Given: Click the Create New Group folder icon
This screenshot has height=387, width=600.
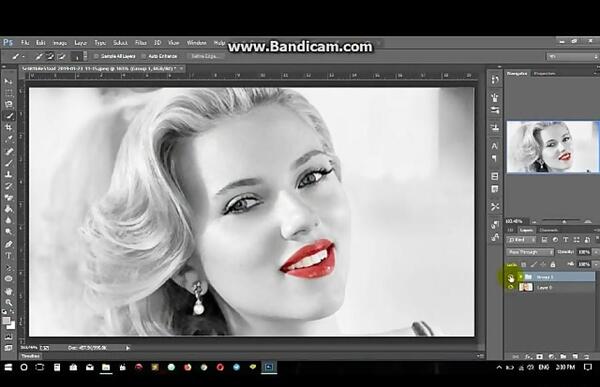Looking at the screenshot, I should pos(563,356).
